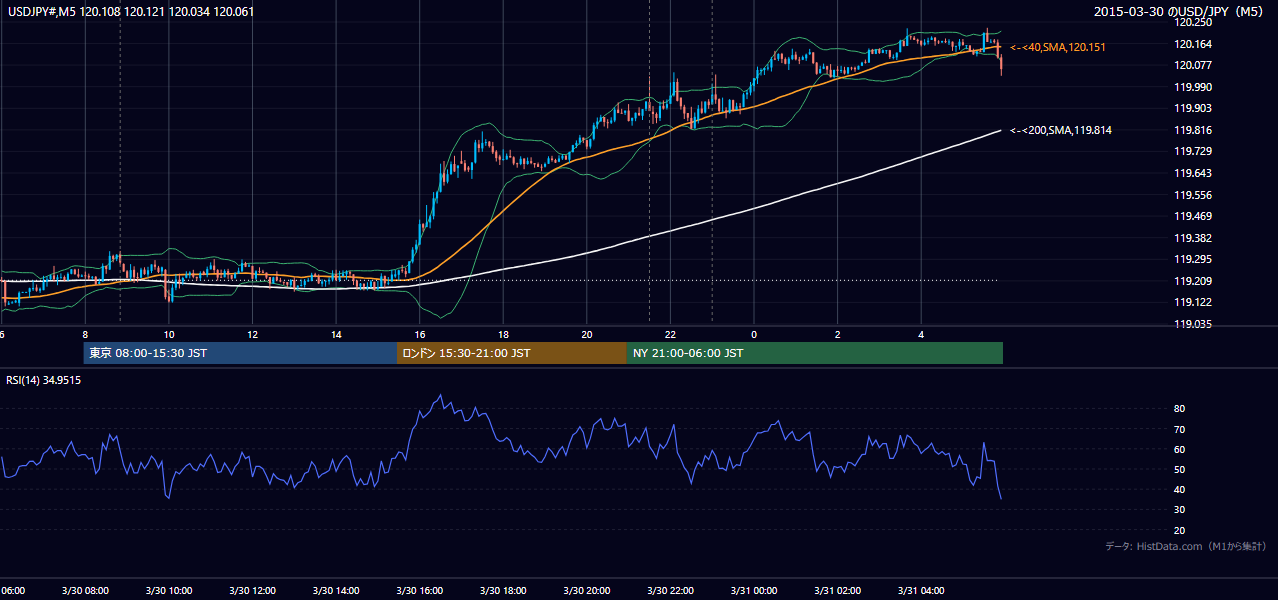1278x600 pixels.
Task: Click hour tick 0 under the price chart
Action: coord(754,334)
